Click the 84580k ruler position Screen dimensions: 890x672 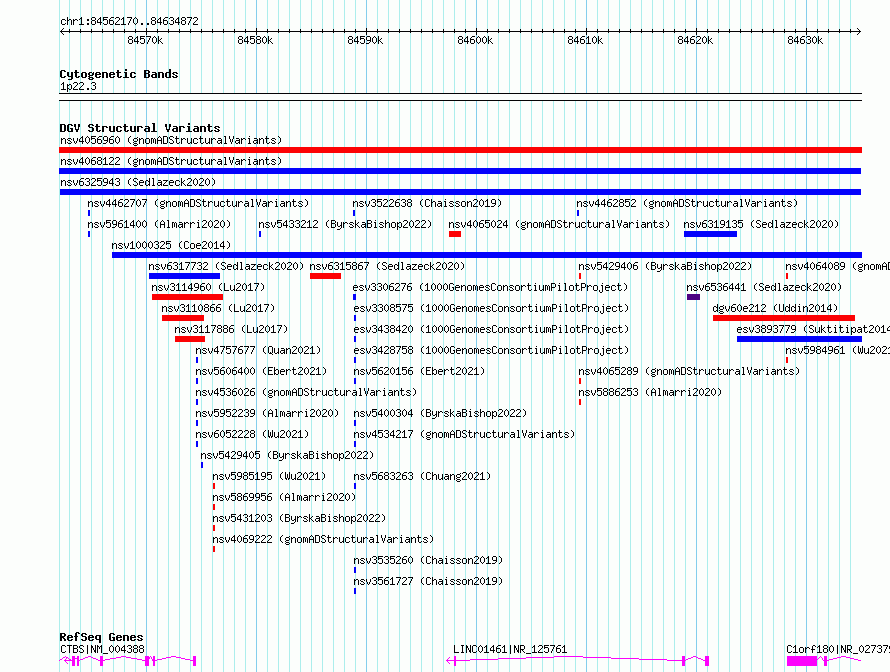click(x=255, y=40)
